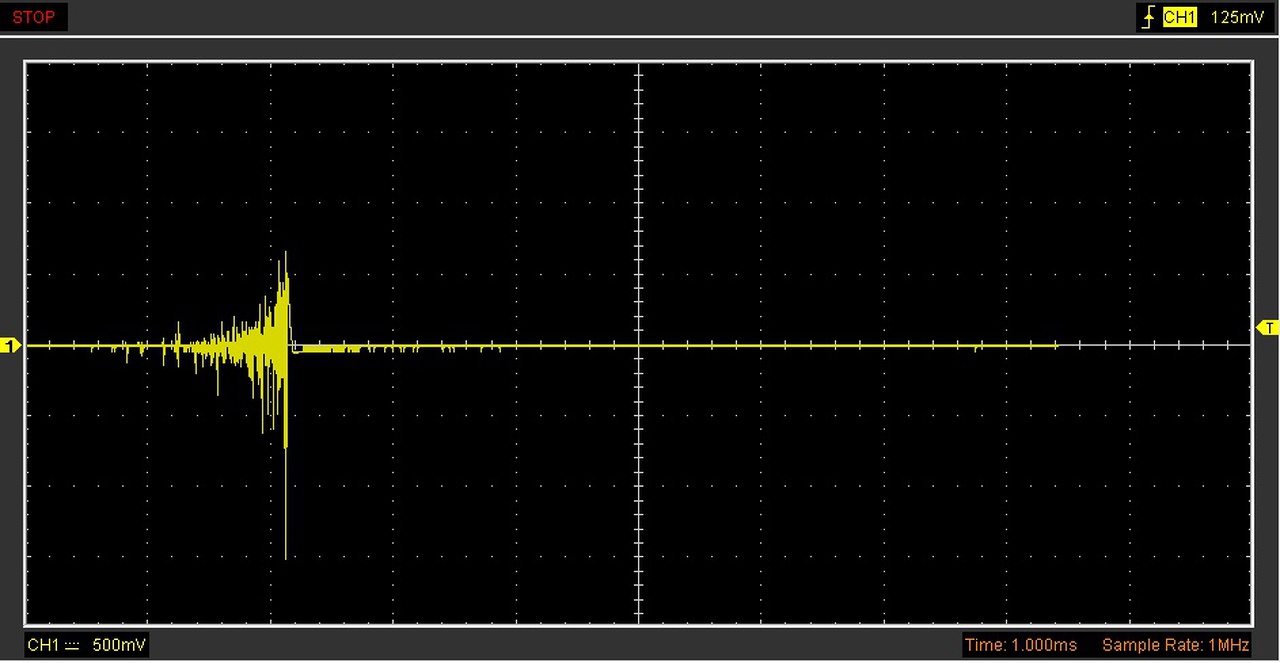
Task: Click the trigger level T marker
Action: pos(1267,328)
